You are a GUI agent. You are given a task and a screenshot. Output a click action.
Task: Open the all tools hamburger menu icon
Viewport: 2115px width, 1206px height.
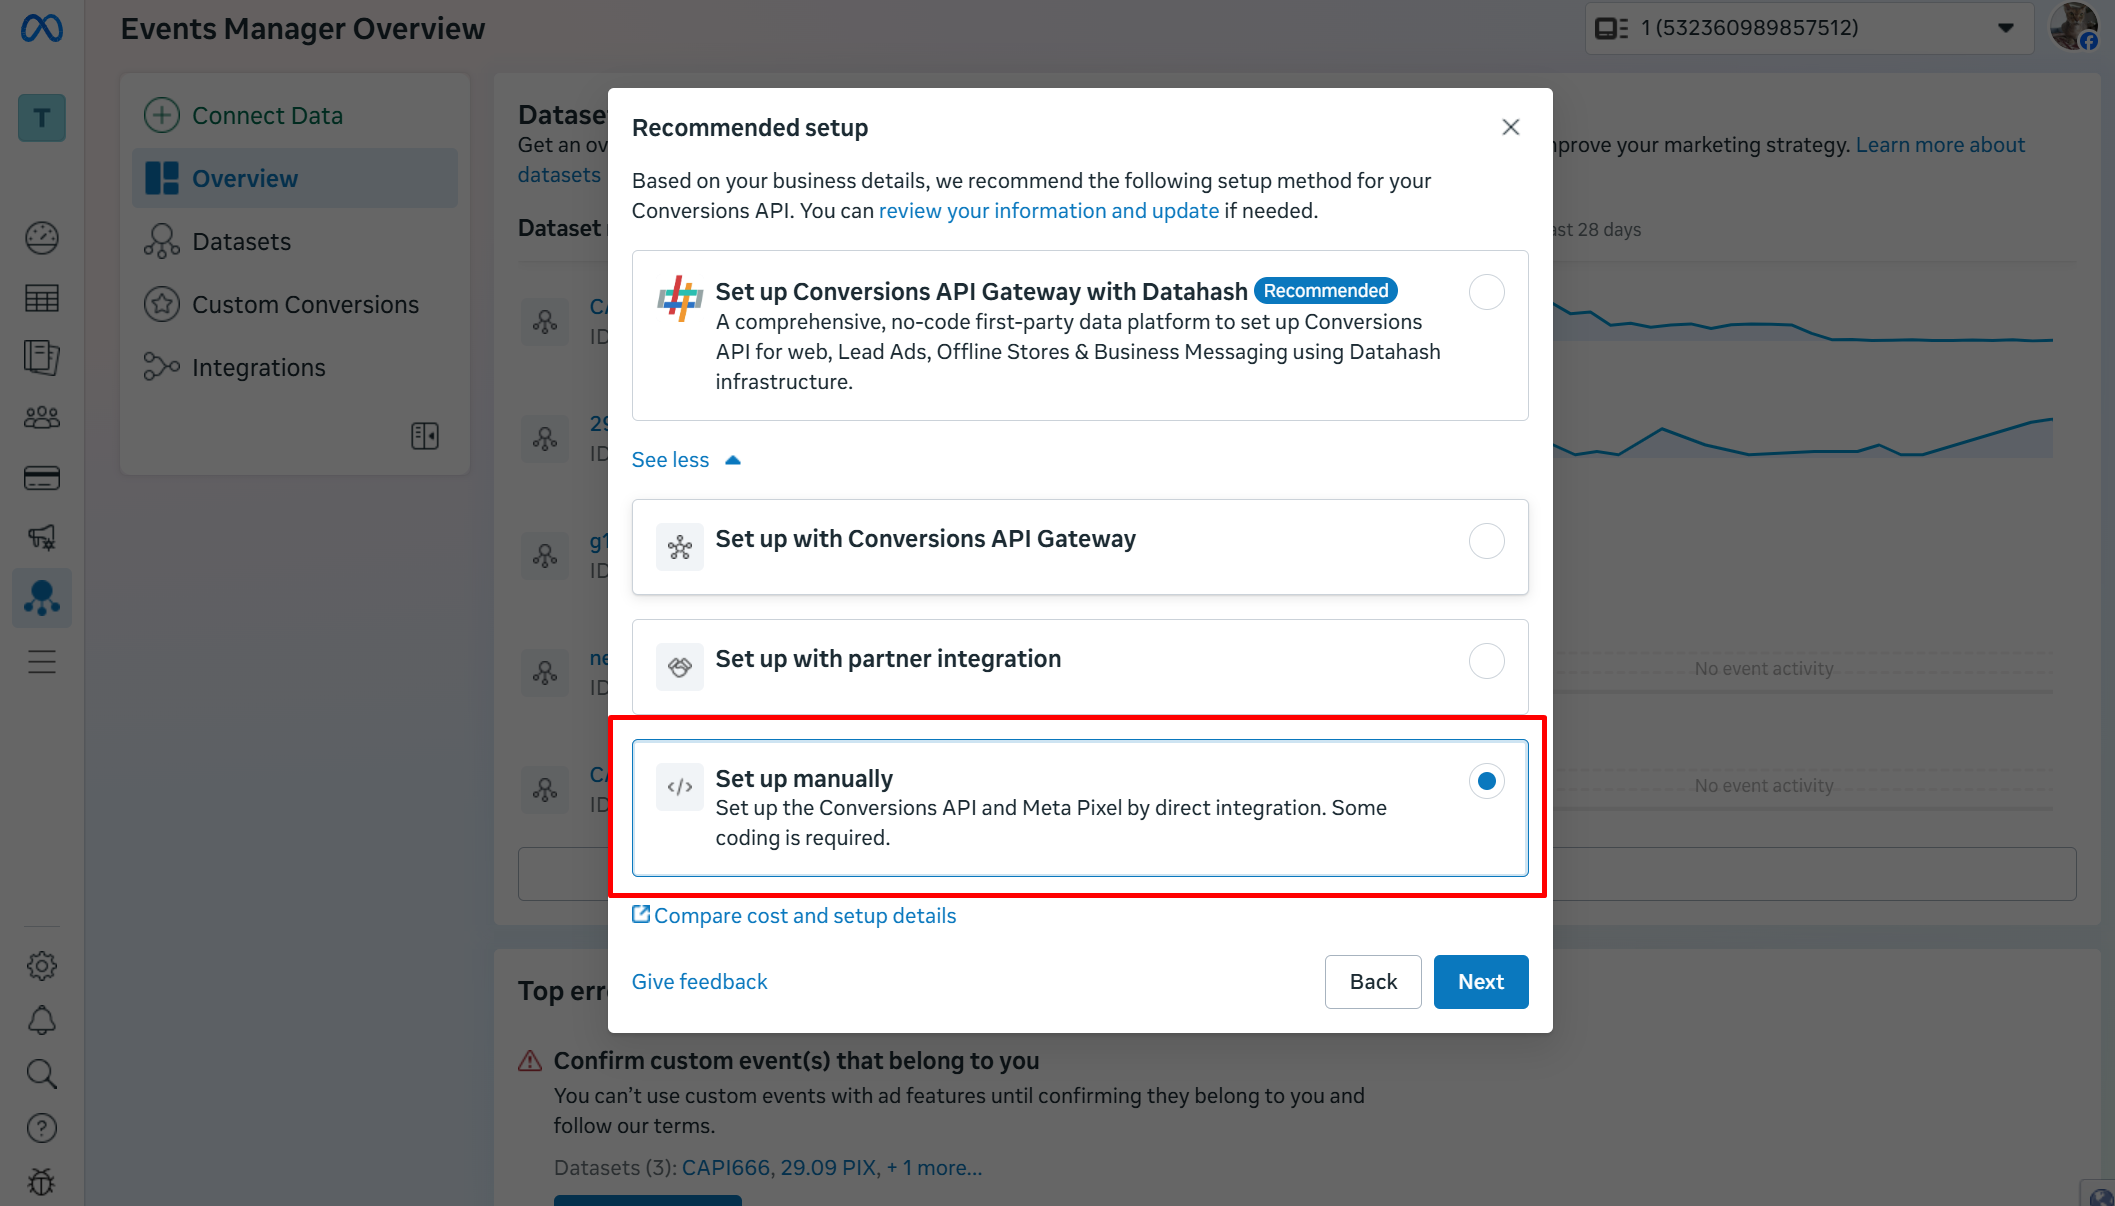click(42, 662)
